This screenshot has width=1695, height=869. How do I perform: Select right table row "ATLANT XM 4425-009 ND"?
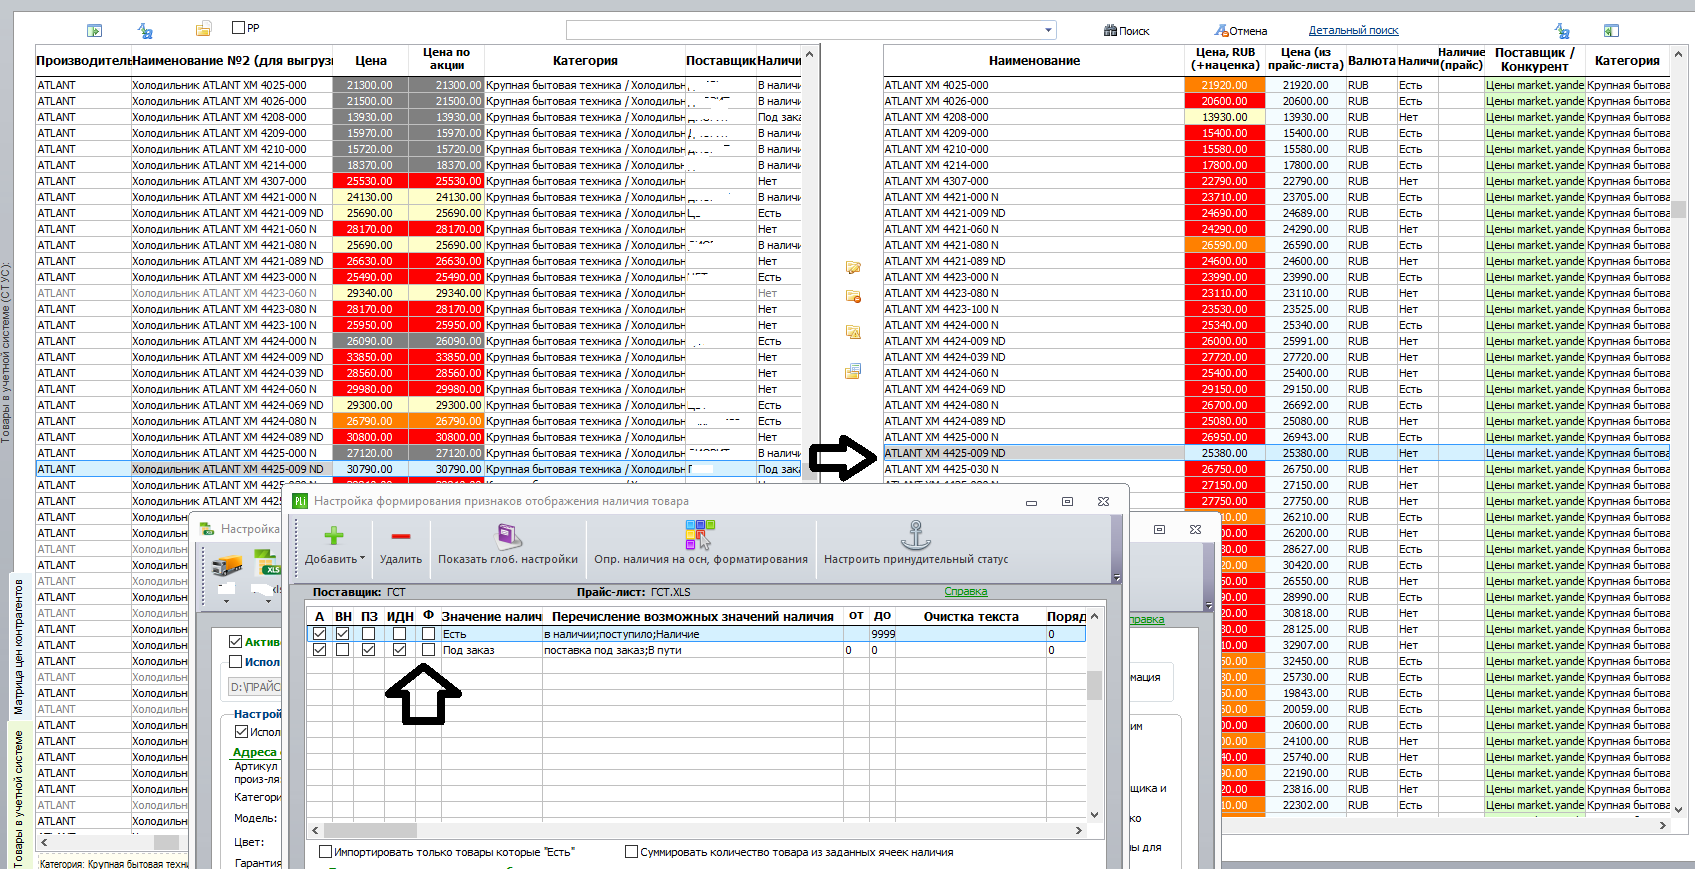pyautogui.click(x=1277, y=453)
